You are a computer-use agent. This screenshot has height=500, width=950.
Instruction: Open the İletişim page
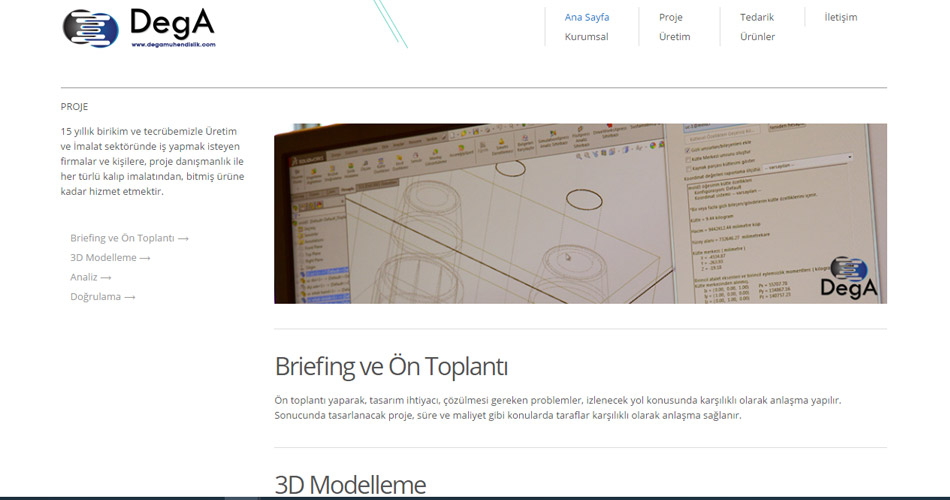pos(840,17)
